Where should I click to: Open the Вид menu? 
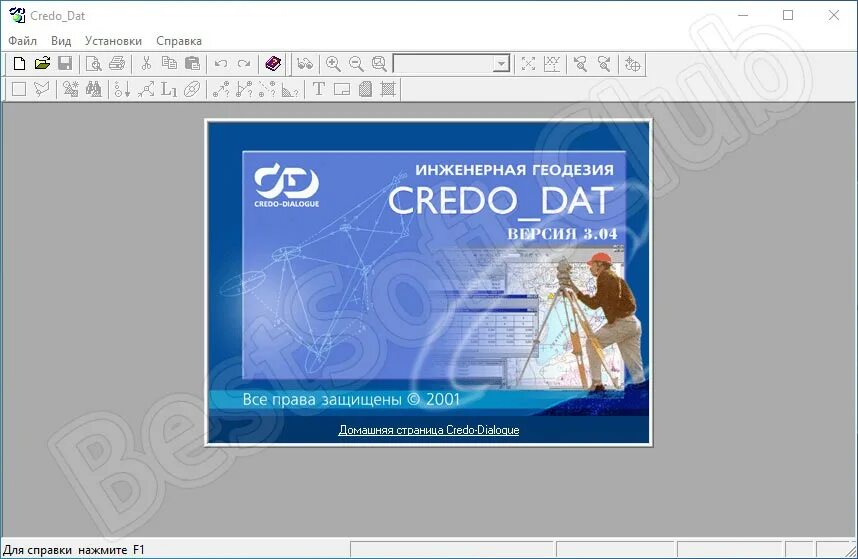61,41
